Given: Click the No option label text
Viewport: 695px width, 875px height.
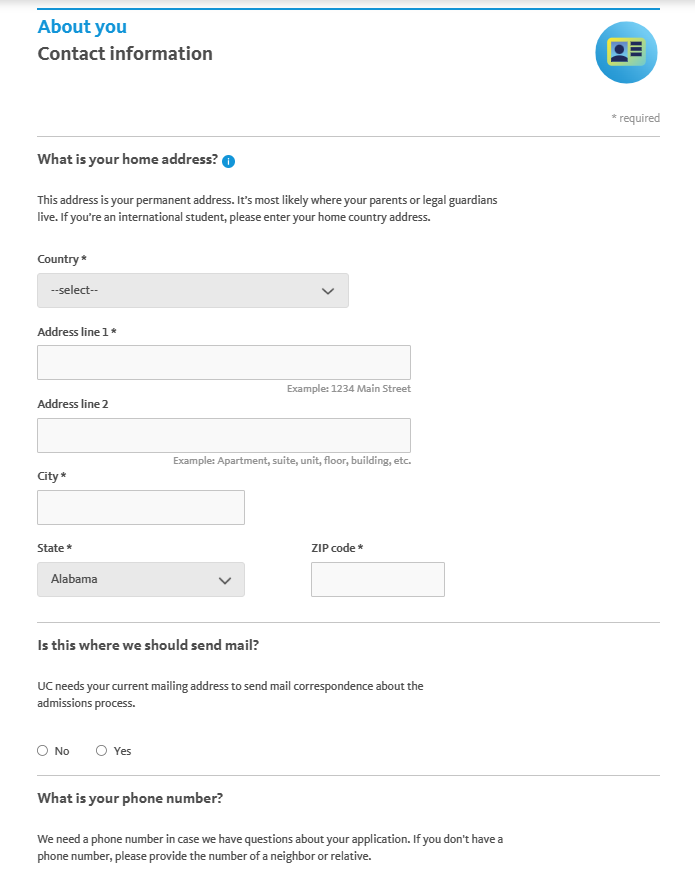Looking at the screenshot, I should (62, 751).
